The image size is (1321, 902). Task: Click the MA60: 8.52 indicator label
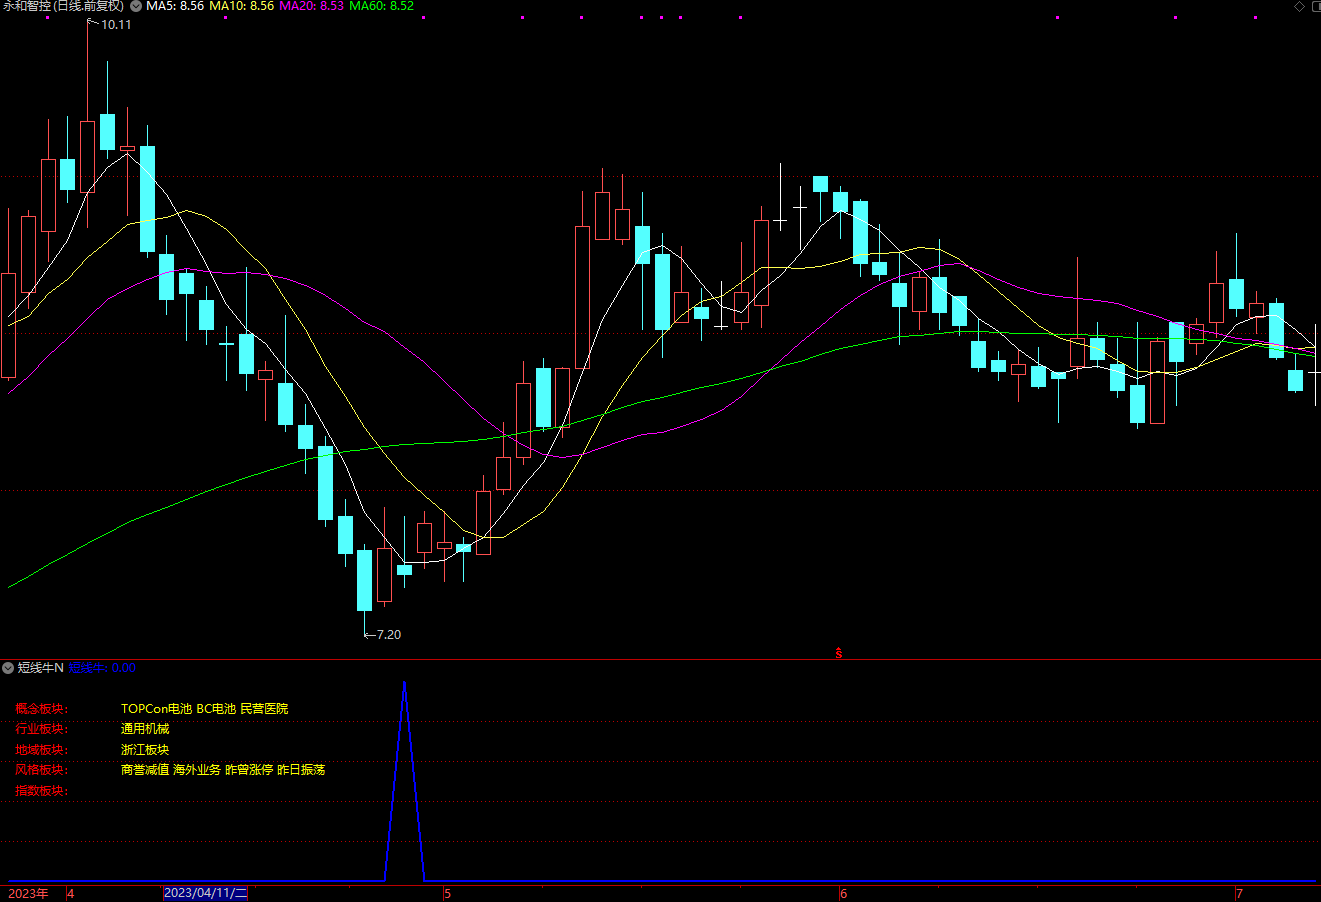click(x=381, y=6)
